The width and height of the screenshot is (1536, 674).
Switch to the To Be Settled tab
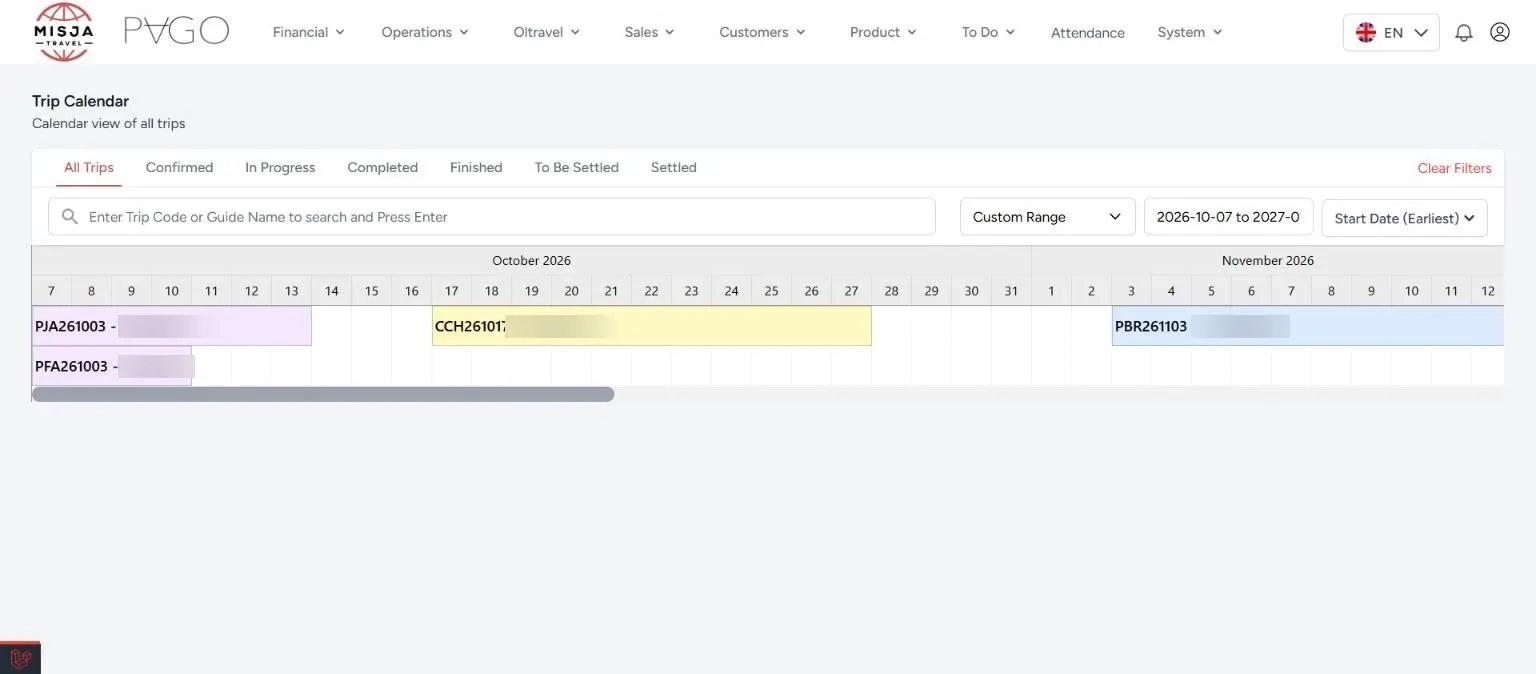pyautogui.click(x=576, y=167)
